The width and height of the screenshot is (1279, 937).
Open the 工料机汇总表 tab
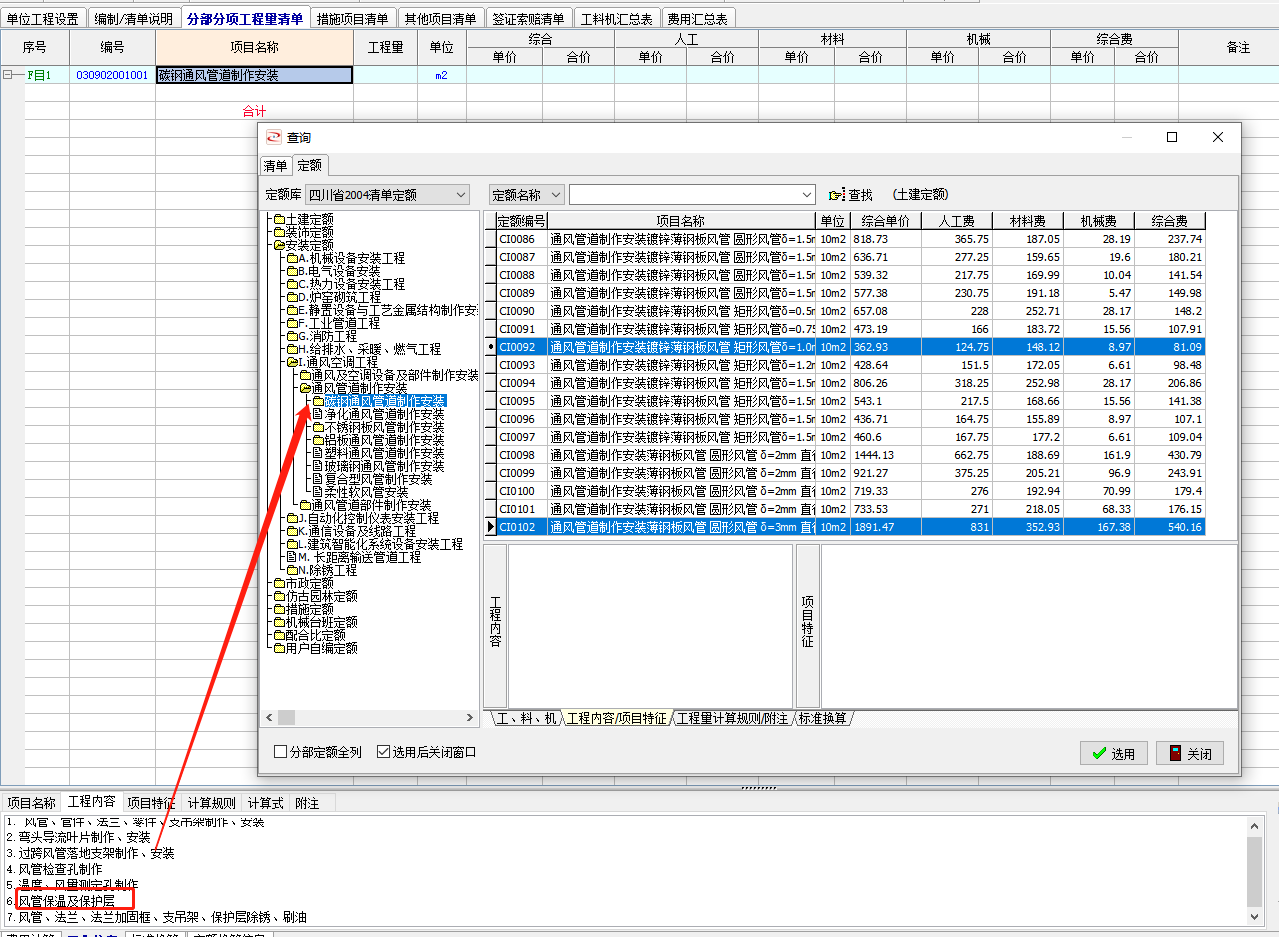click(617, 19)
